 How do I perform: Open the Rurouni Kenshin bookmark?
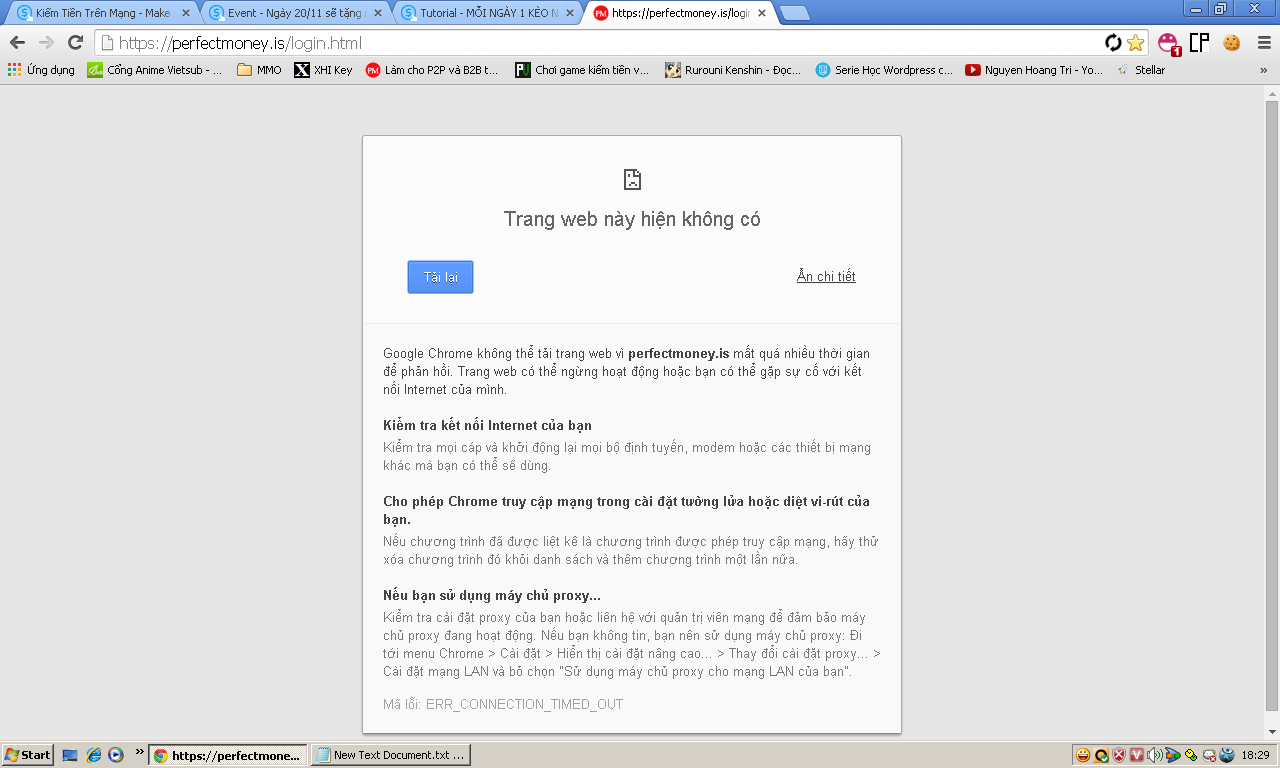[733, 70]
